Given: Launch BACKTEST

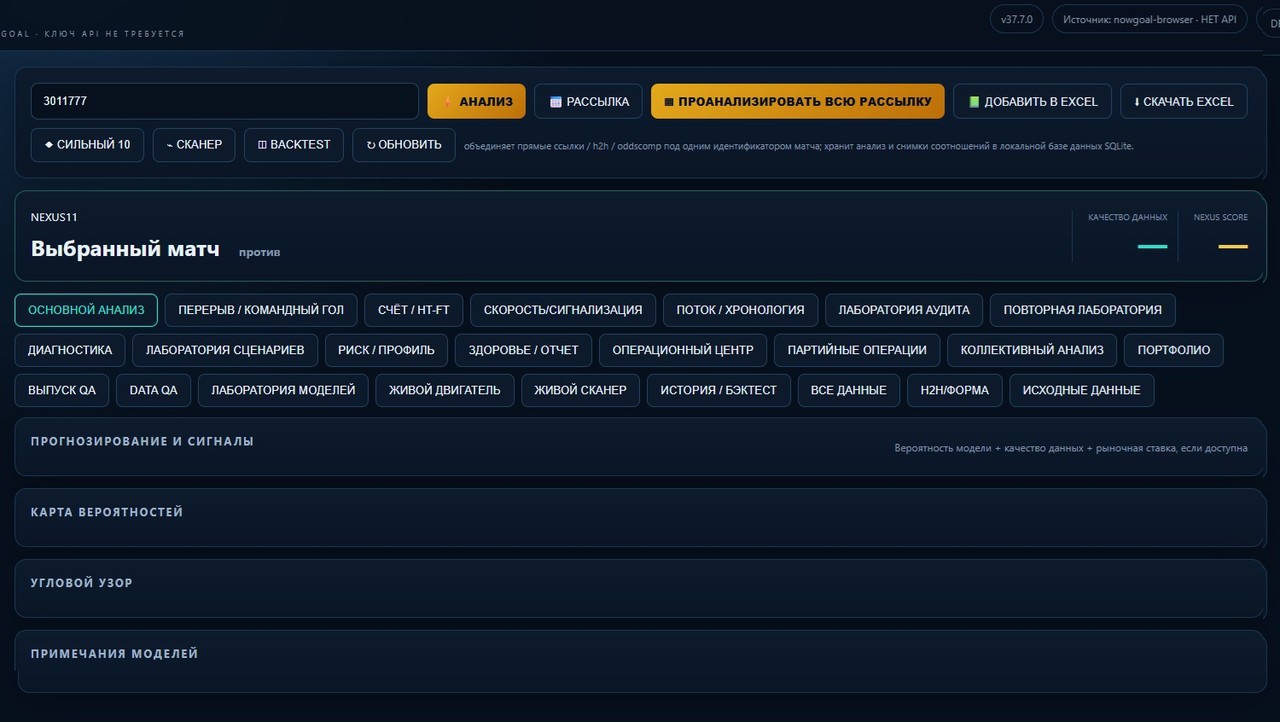Looking at the screenshot, I should pyautogui.click(x=294, y=145).
